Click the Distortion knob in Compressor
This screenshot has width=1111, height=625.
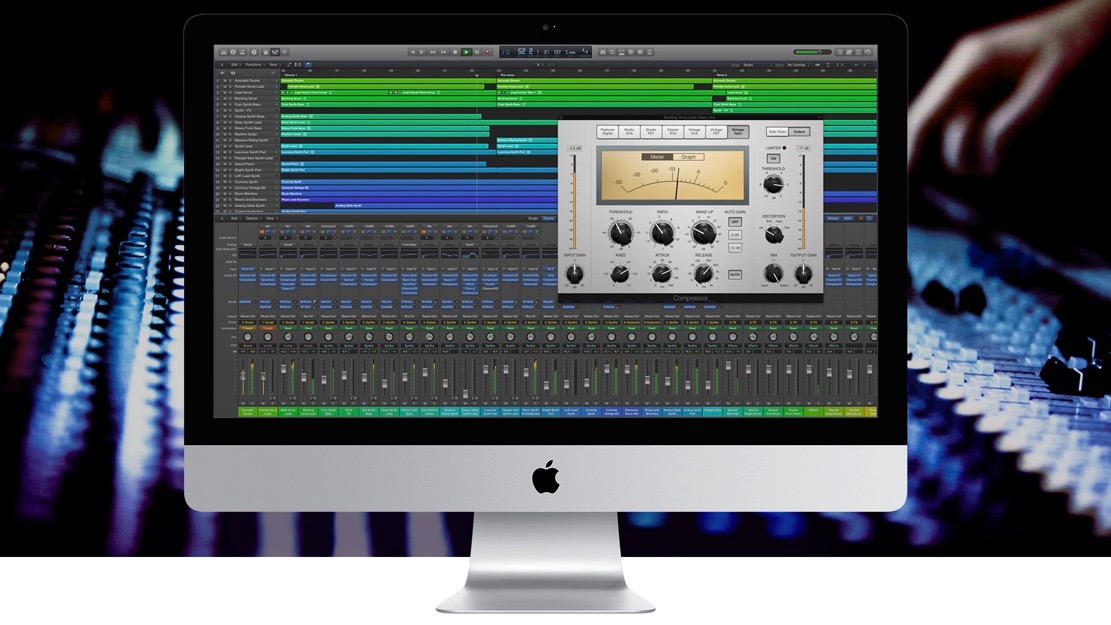(774, 235)
